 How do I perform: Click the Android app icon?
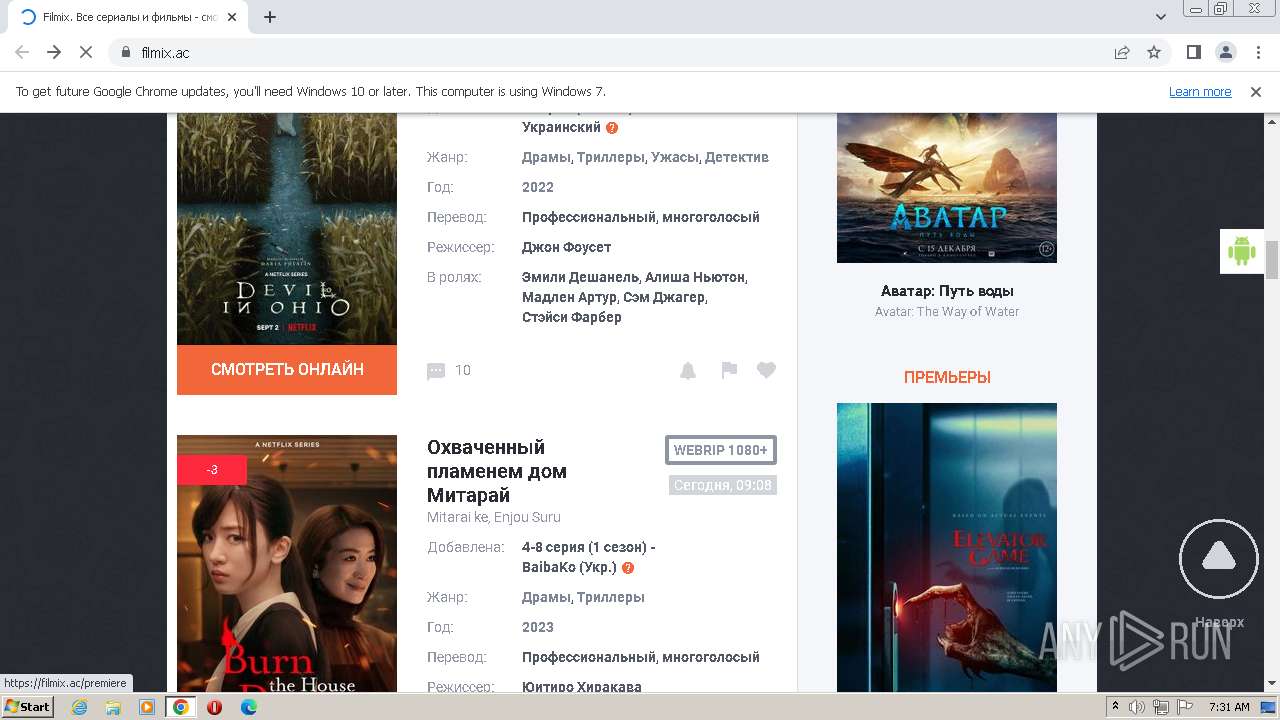[x=1242, y=251]
